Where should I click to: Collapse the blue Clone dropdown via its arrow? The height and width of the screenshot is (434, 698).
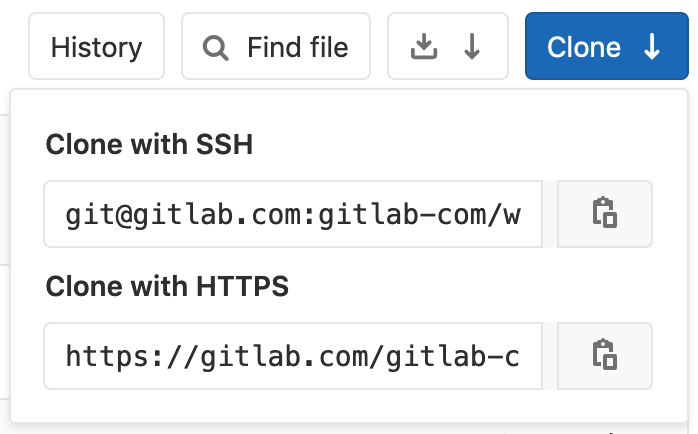(x=652, y=46)
